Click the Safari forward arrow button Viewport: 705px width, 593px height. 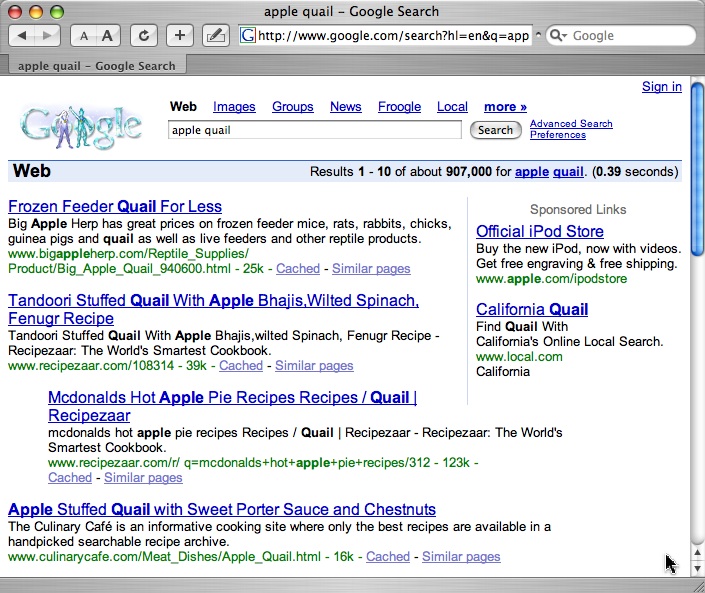pos(47,36)
